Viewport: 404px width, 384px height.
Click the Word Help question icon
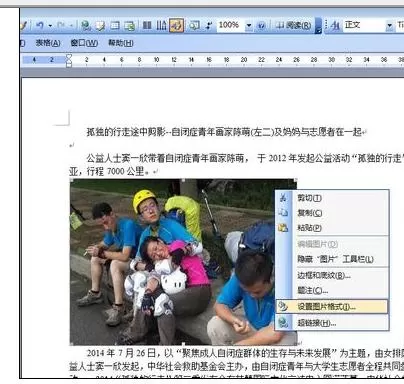coord(262,25)
